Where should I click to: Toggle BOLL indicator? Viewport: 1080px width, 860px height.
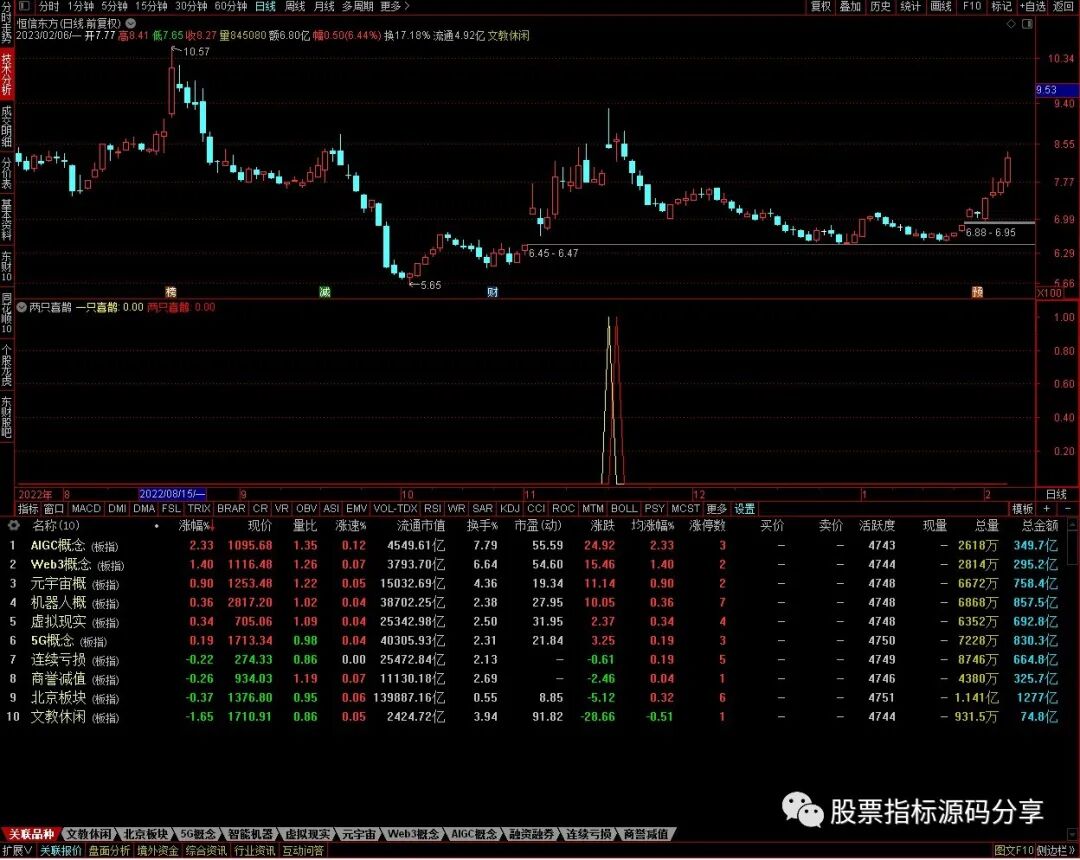click(x=624, y=509)
